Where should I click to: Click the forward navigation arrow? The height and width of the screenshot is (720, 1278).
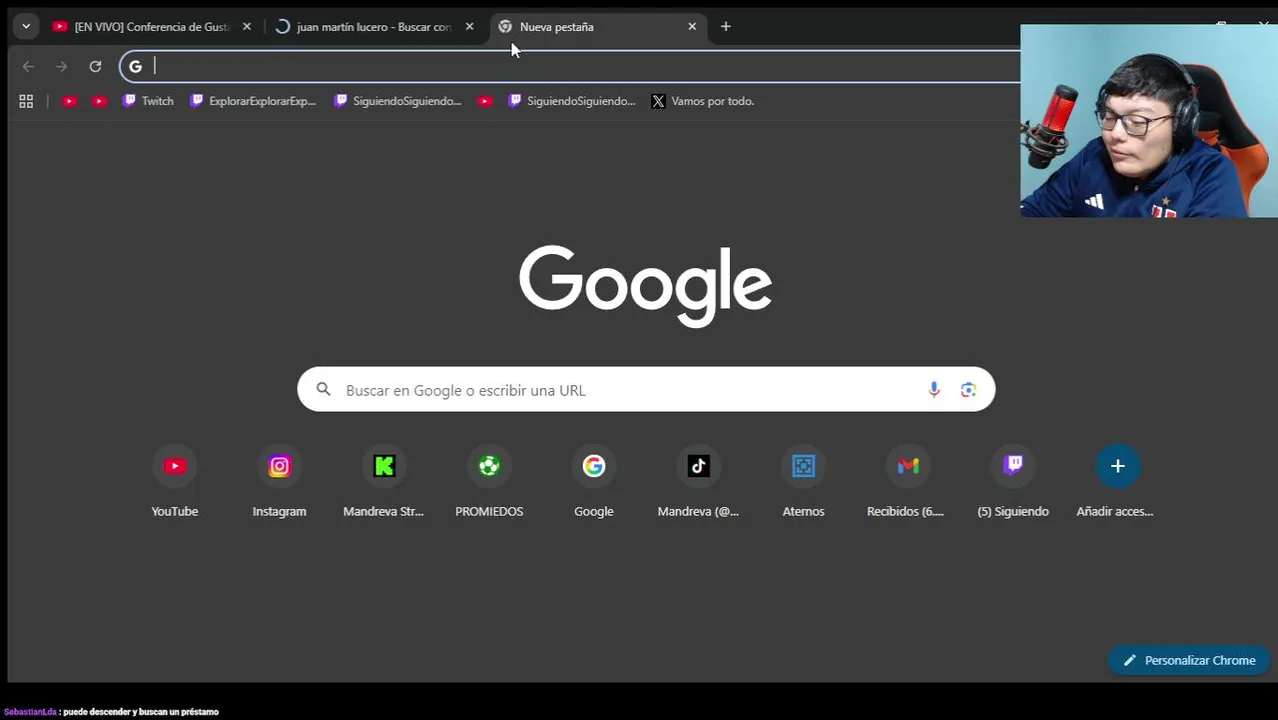(x=62, y=66)
